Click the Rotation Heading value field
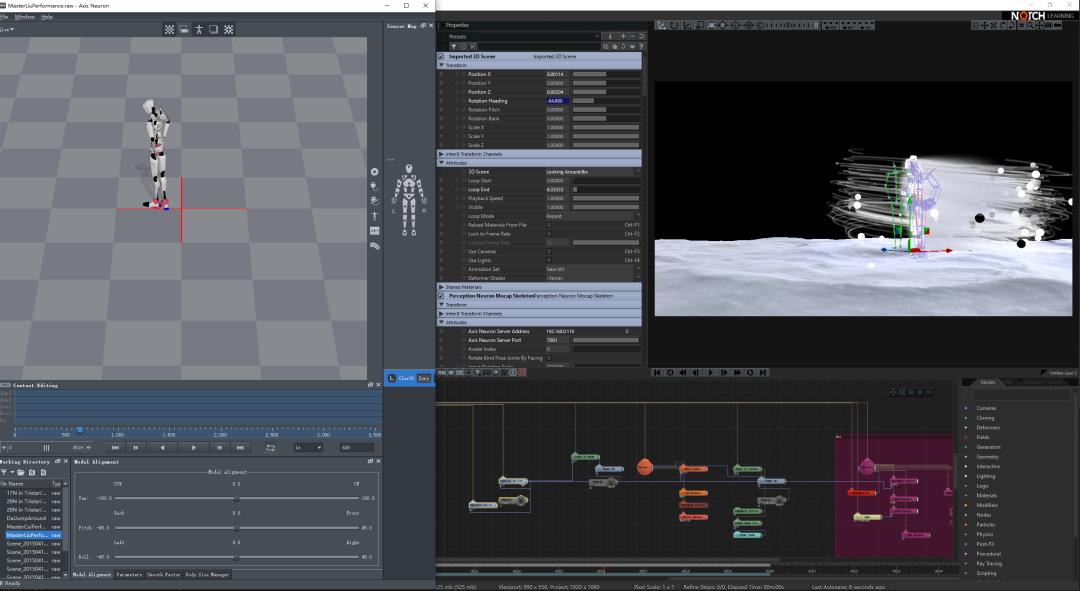Viewport: 1080px width, 591px height. coord(558,101)
